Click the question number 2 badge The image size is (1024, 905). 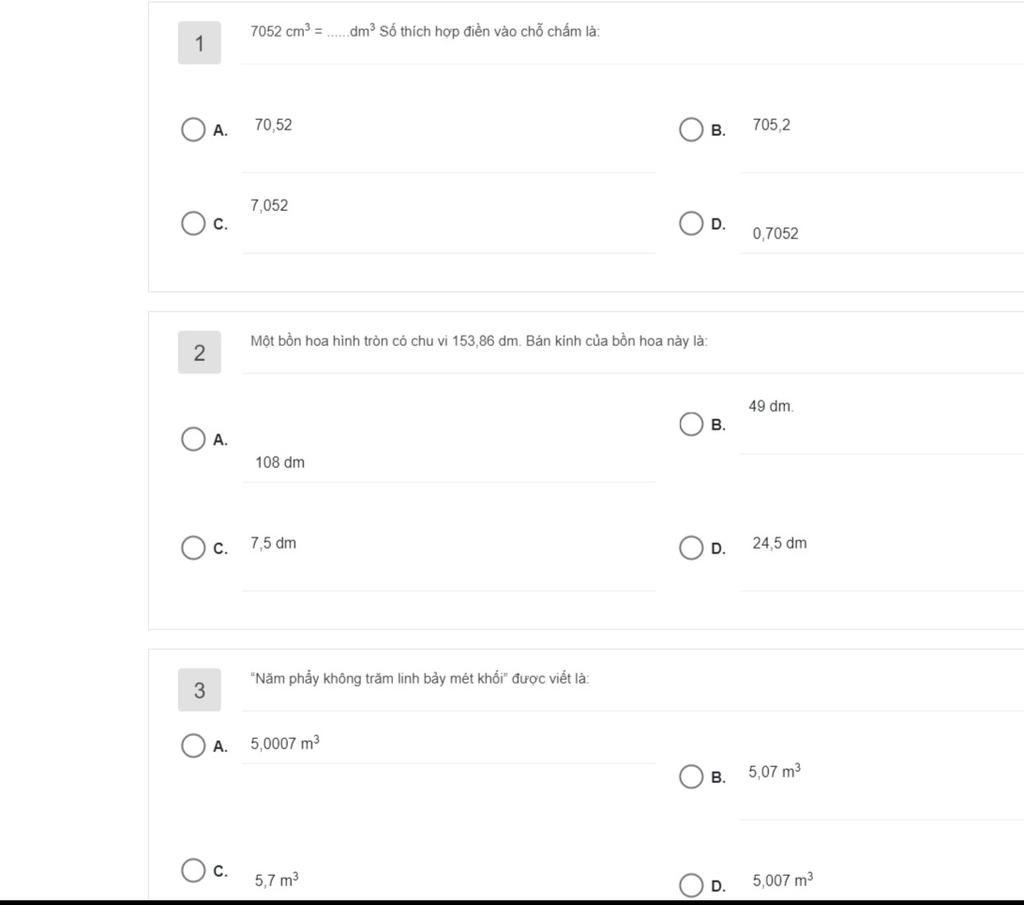coord(199,353)
